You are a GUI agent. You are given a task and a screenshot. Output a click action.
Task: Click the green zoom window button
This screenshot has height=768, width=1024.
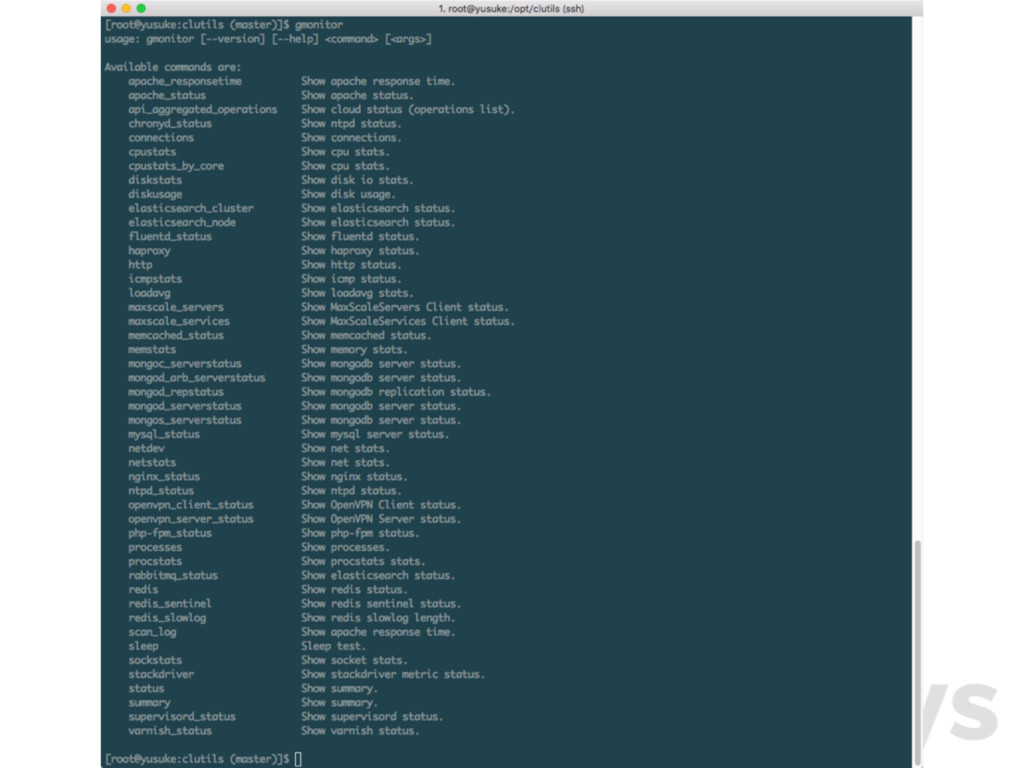point(141,8)
